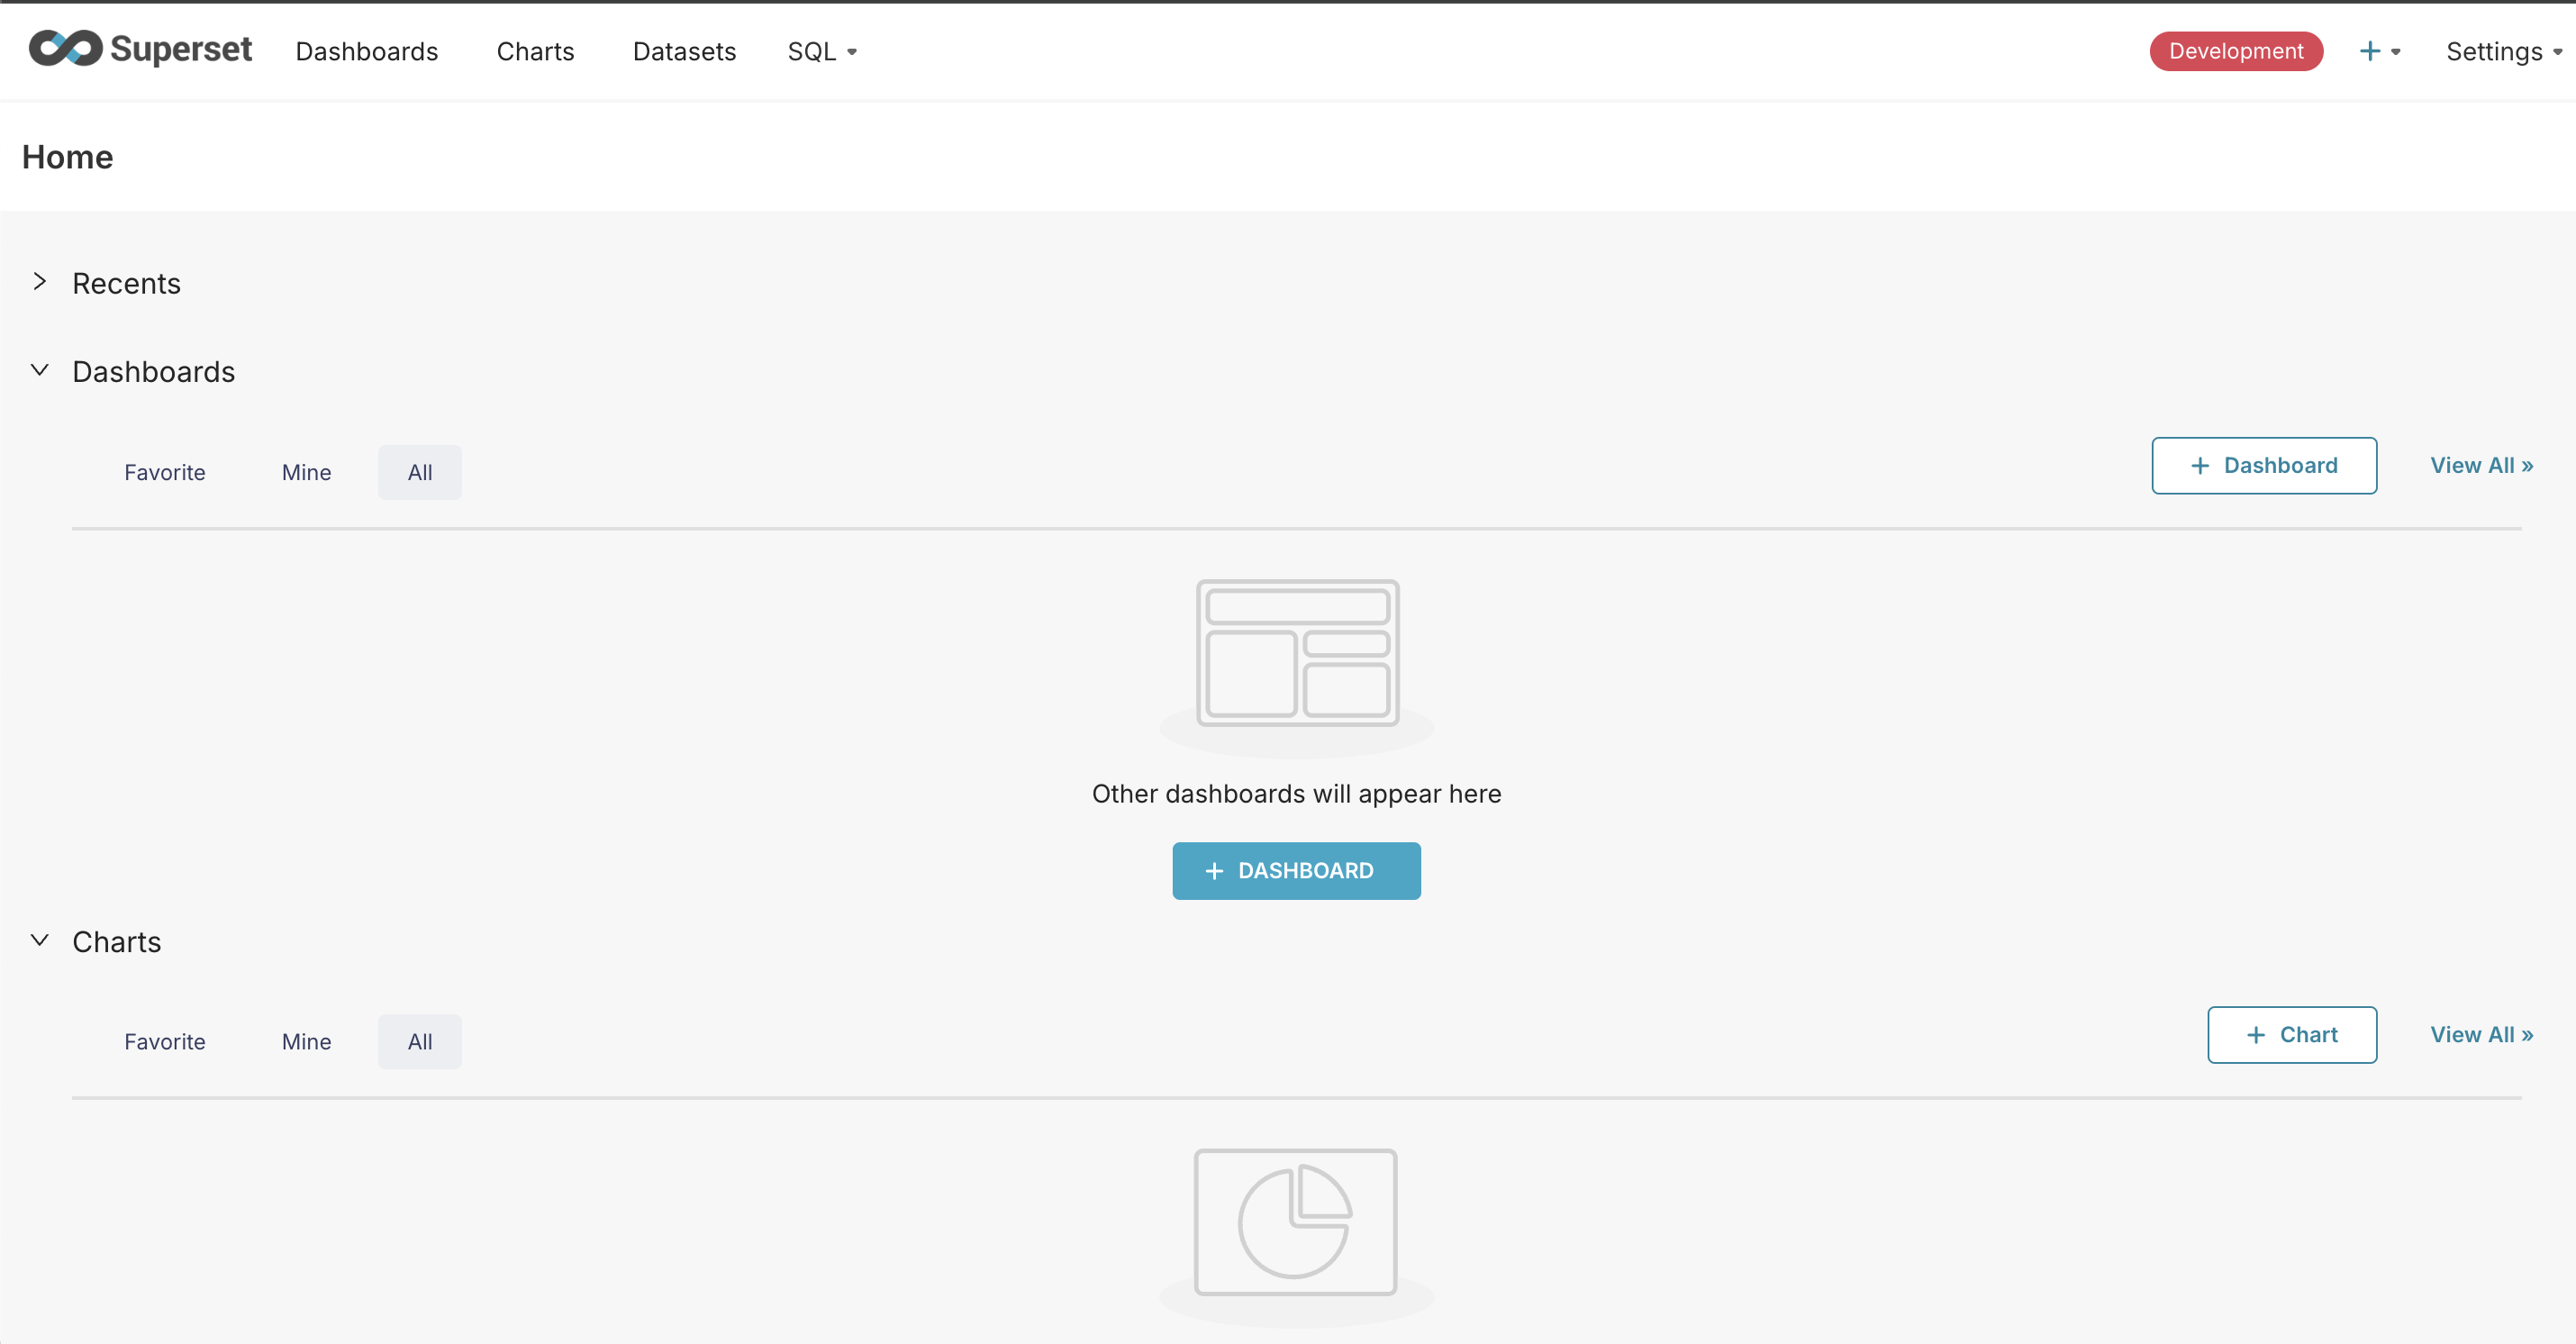Viewport: 2576px width, 1344px height.
Task: Select Mine tab under Dashboards section
Action: click(x=306, y=472)
